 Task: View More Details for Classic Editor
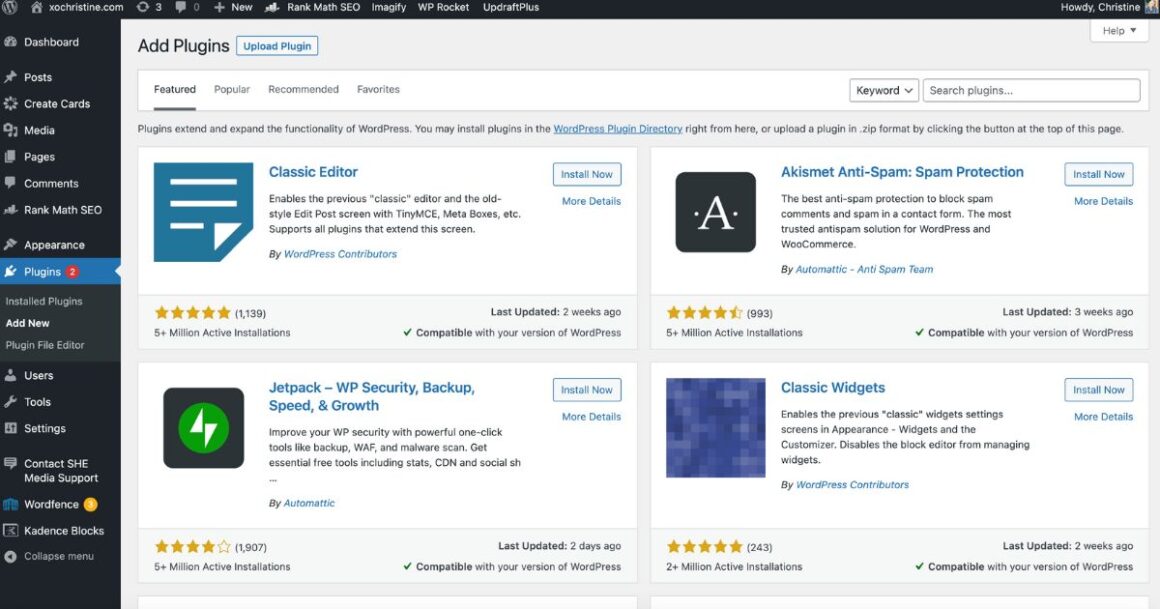[x=591, y=201]
